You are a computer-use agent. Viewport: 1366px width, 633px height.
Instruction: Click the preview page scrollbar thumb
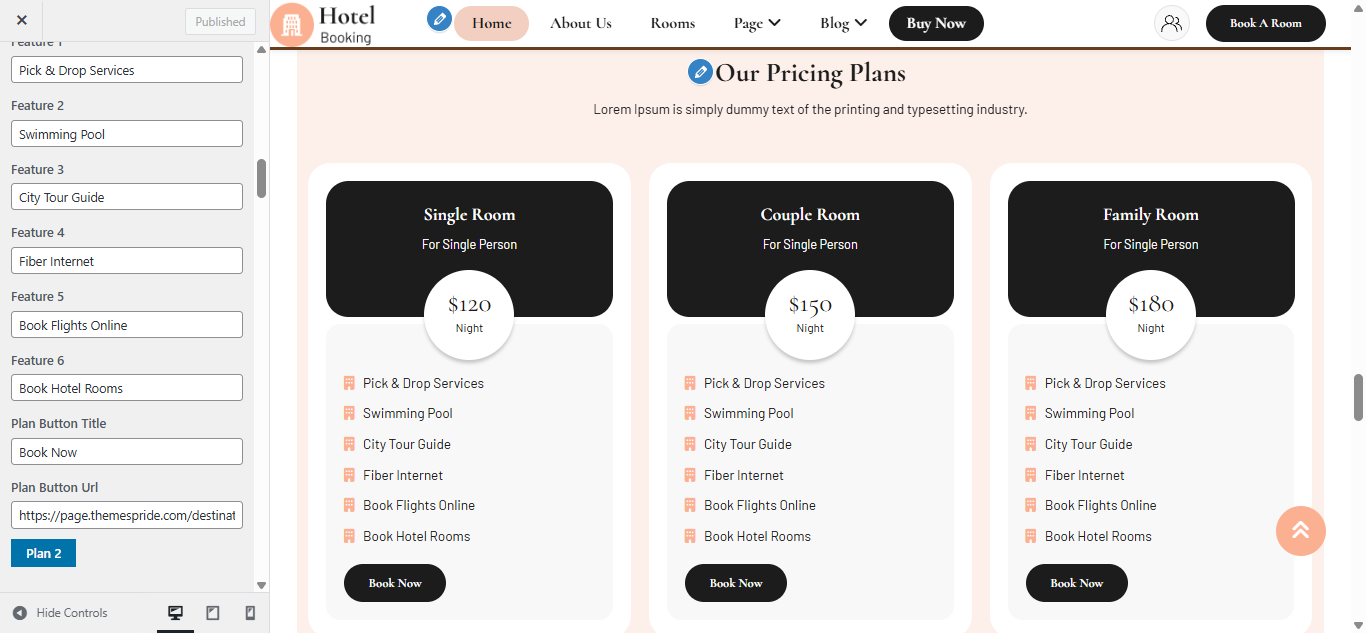click(x=1359, y=398)
